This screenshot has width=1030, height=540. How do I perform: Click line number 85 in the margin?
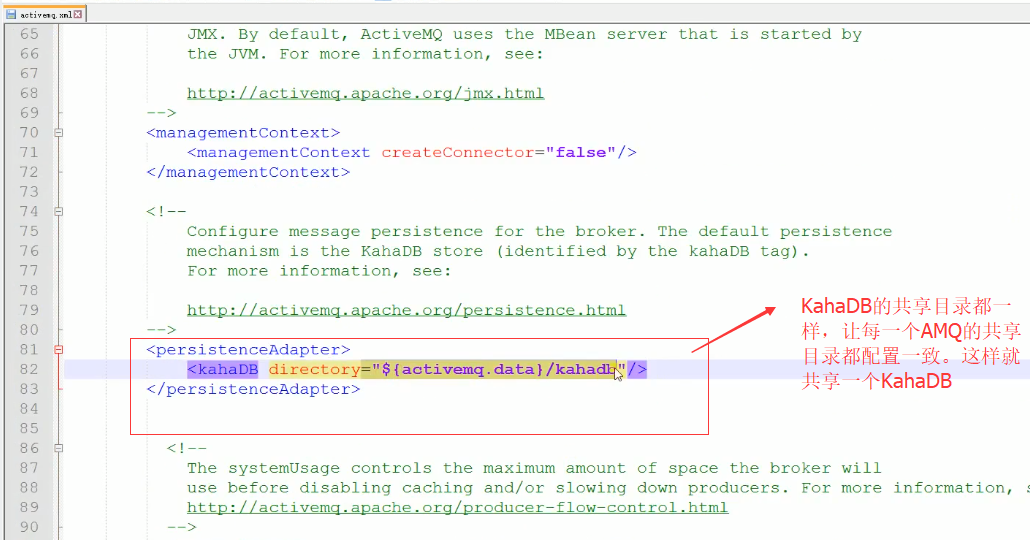29,428
